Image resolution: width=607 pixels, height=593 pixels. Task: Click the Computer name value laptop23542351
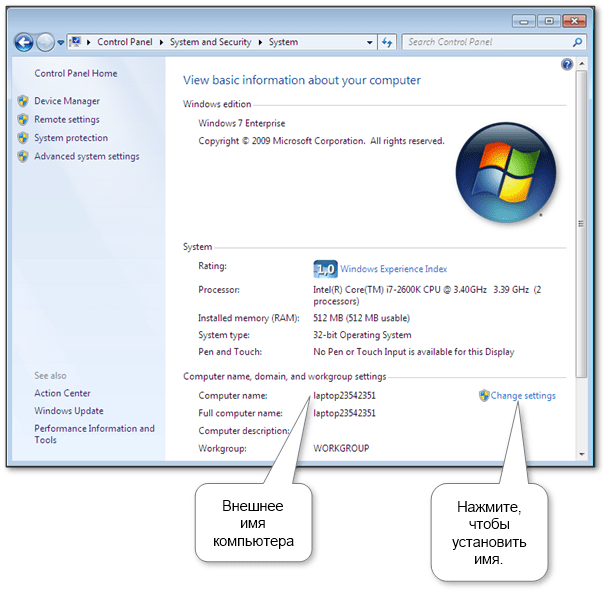click(344, 396)
